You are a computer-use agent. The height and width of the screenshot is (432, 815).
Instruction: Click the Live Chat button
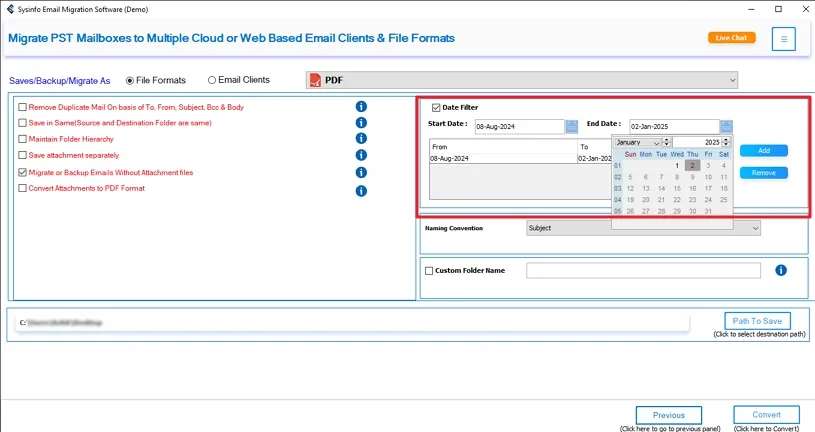point(732,38)
